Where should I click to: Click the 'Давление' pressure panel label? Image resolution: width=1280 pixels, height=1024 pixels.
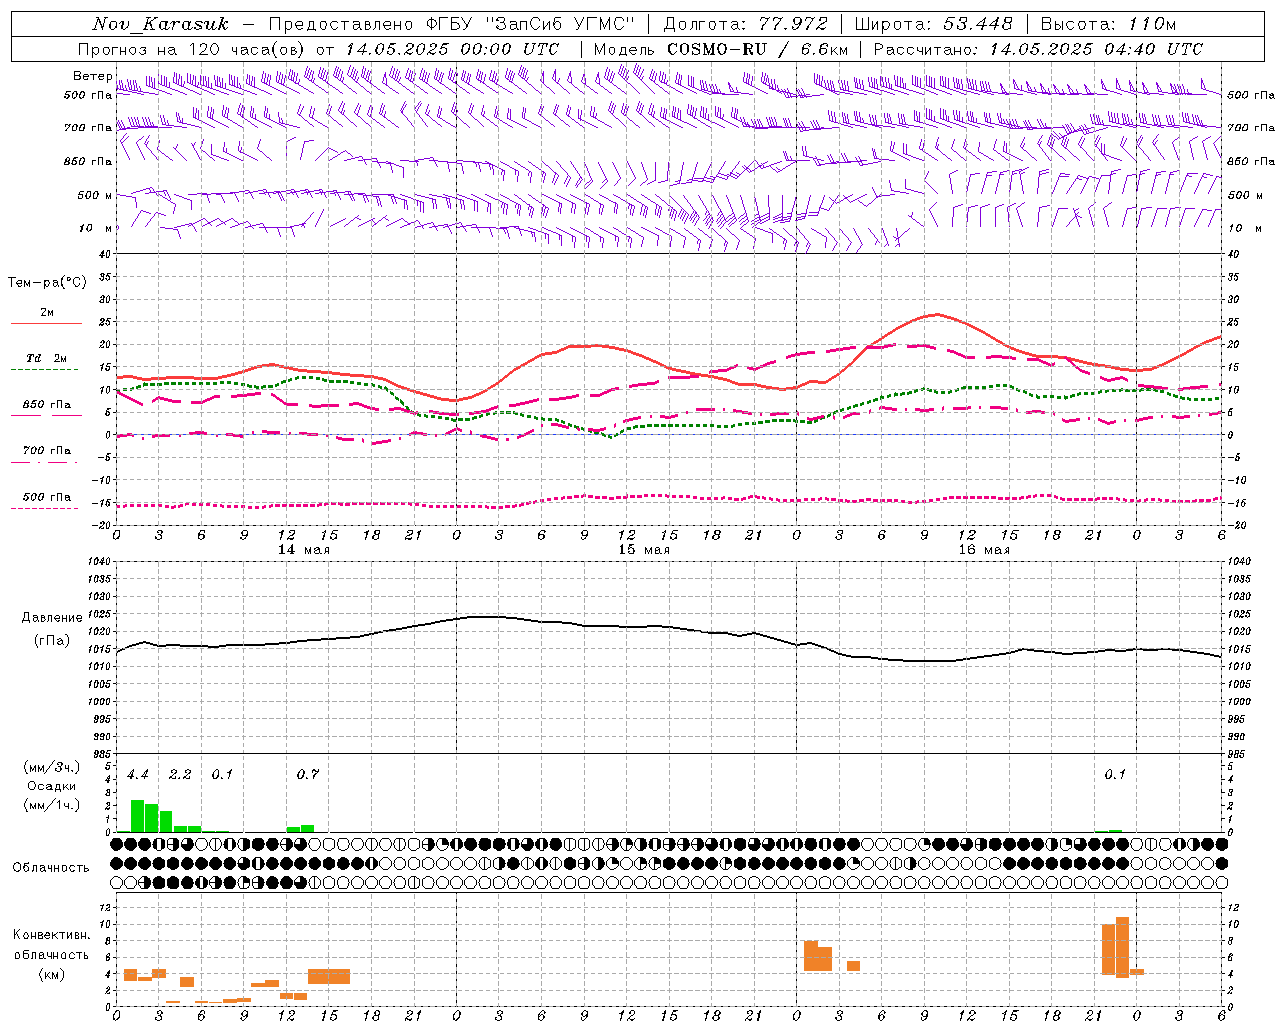point(52,618)
